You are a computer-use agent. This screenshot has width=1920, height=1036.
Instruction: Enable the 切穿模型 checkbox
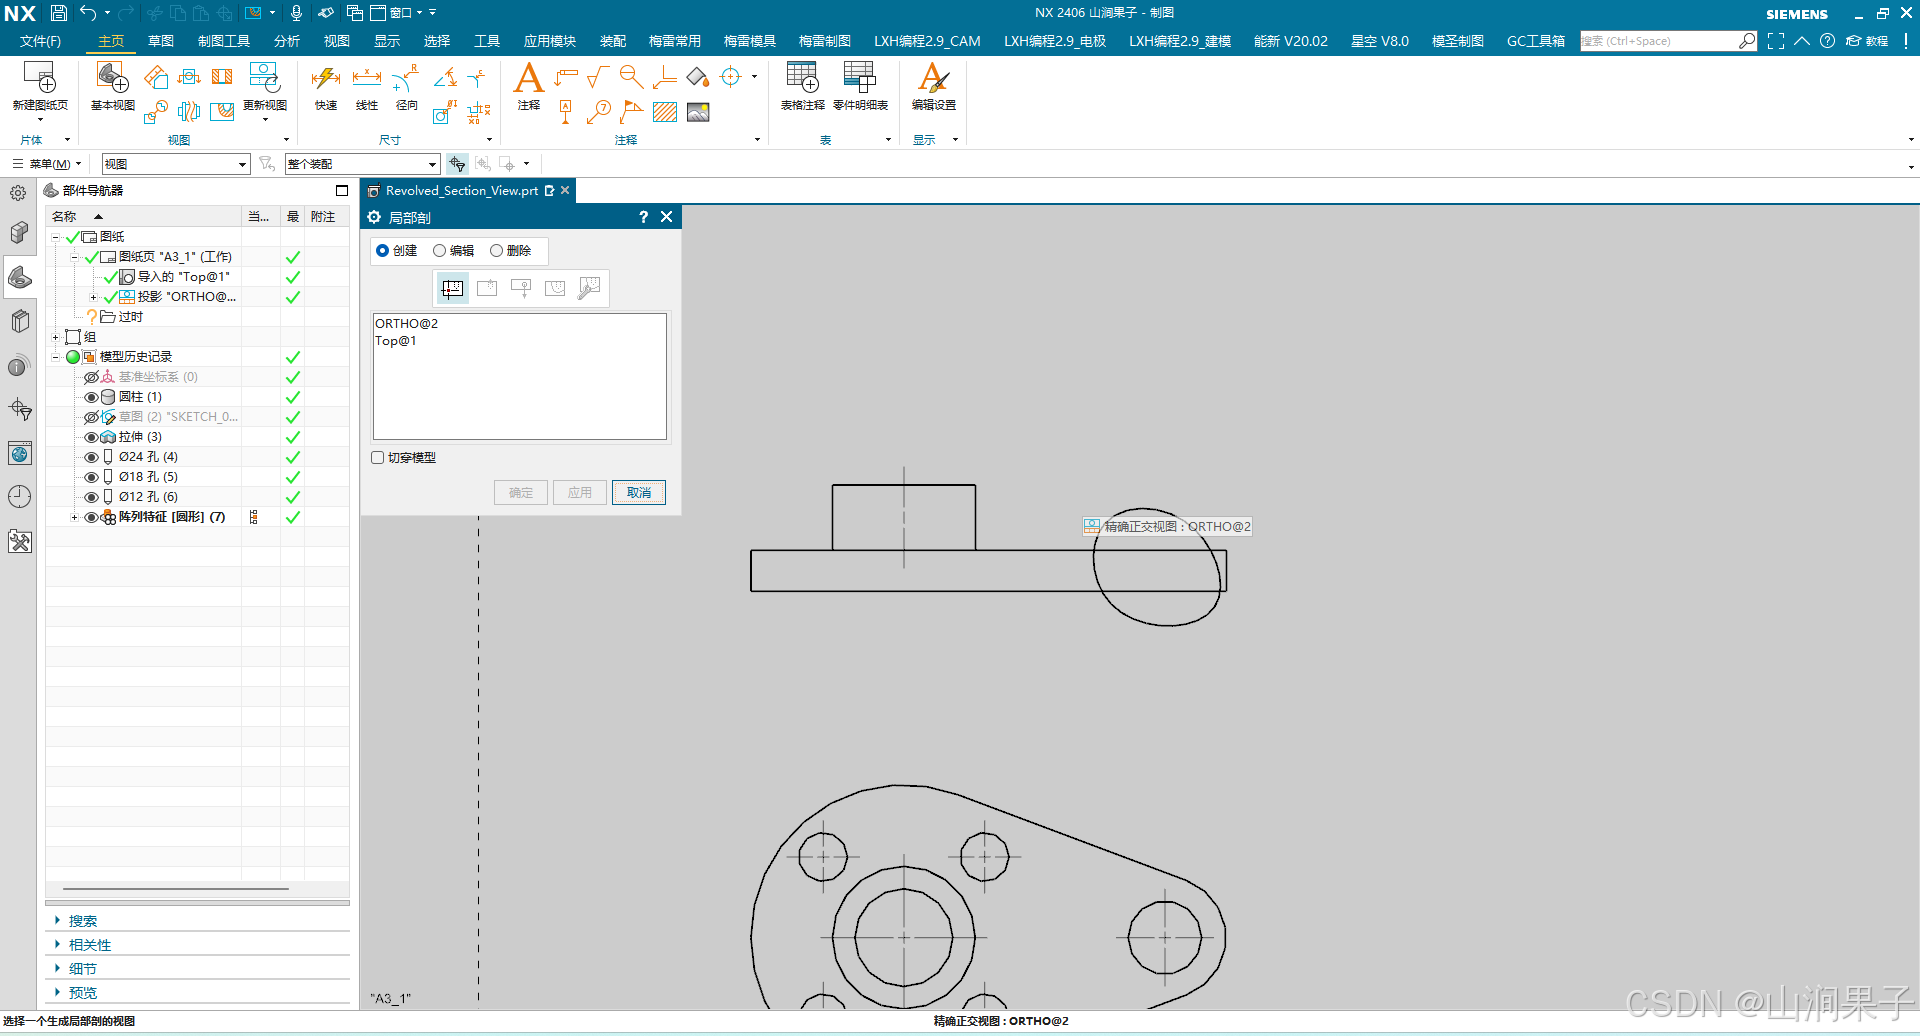[378, 458]
